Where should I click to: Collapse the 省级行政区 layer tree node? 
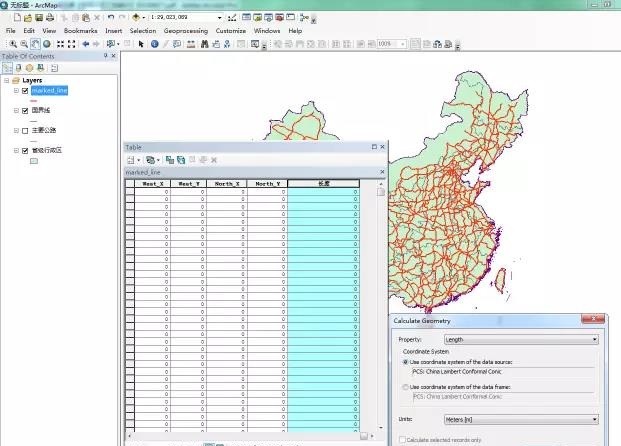(16, 151)
